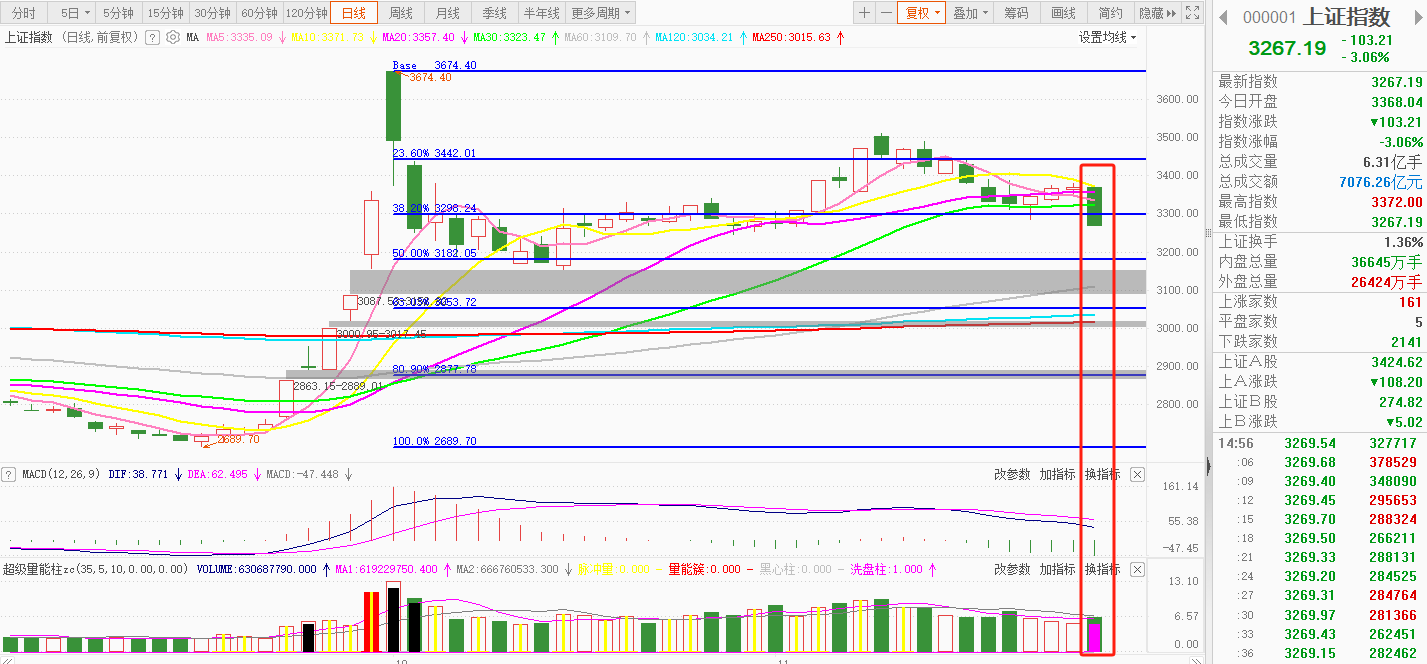Viewport: 1427px width, 664px height.
Task: Open the MA settings gear icon
Action: tap(173, 37)
